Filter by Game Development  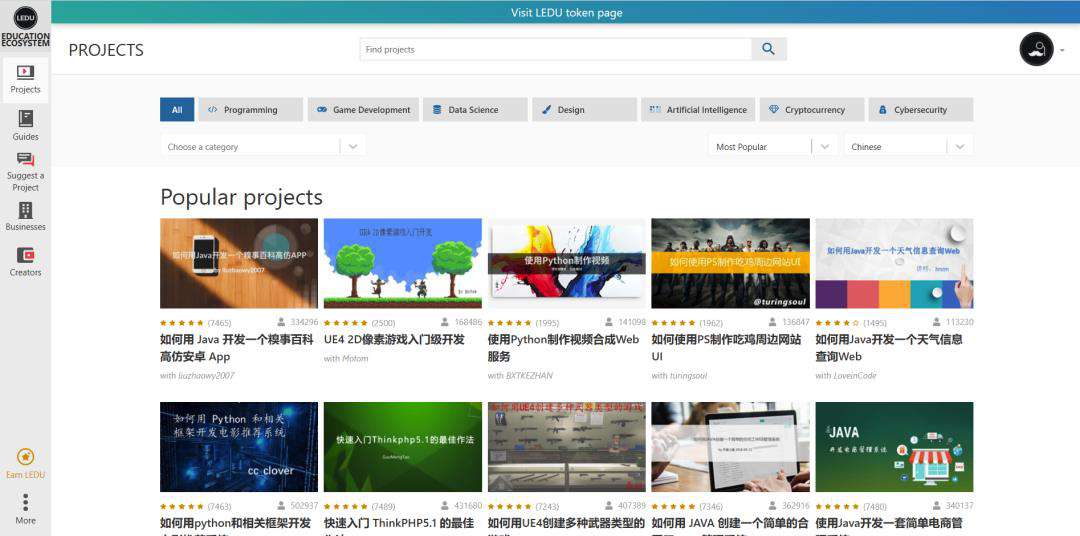click(x=363, y=110)
